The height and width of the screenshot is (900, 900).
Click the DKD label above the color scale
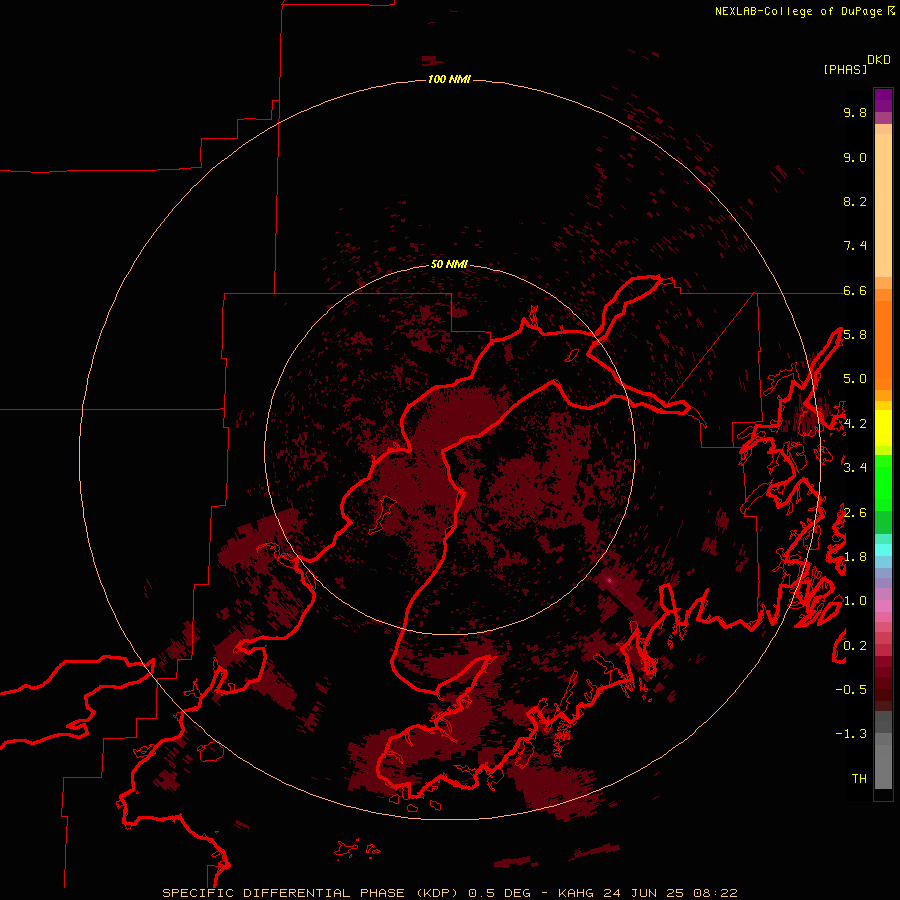click(x=878, y=60)
